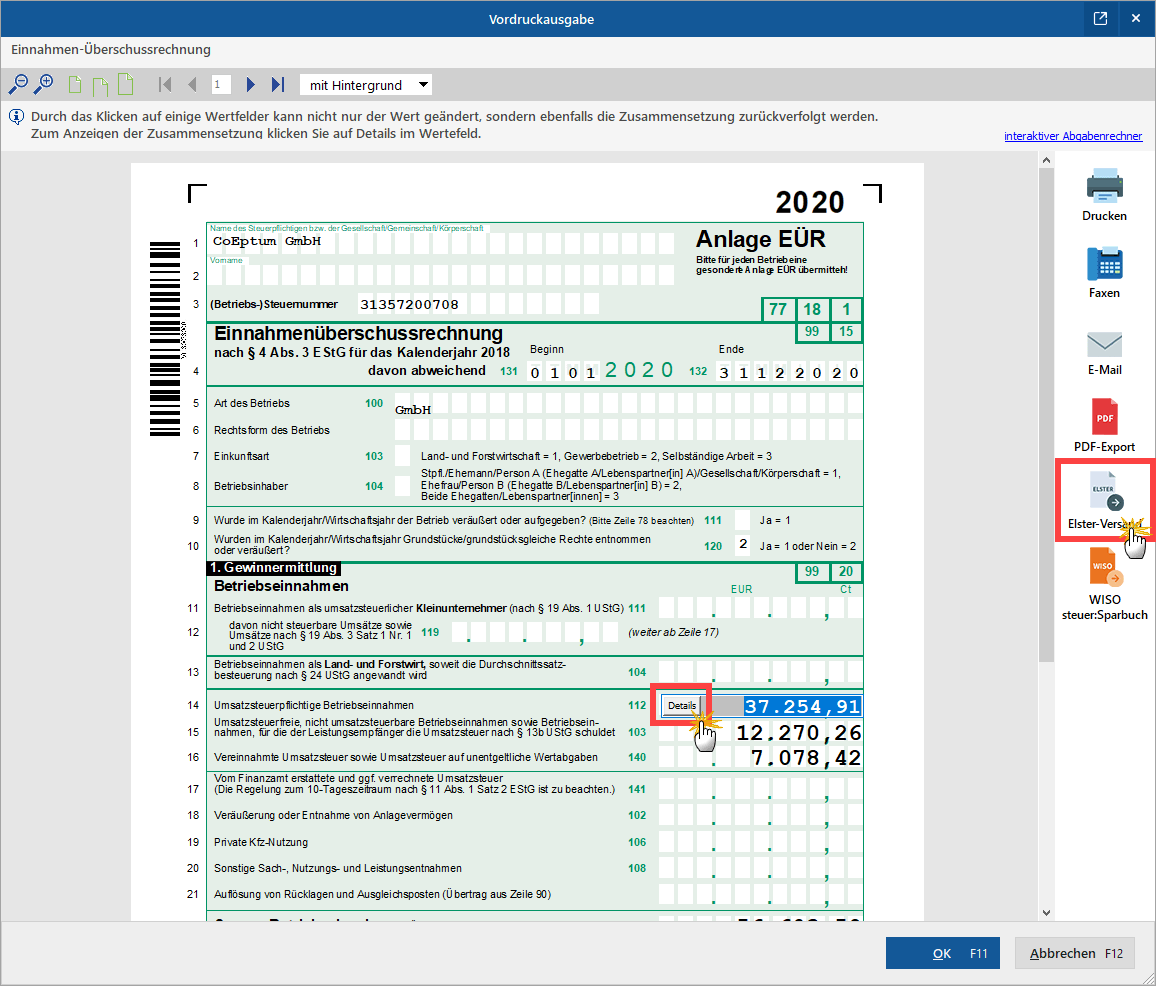Viewport: 1156px width, 986px height.
Task: Click the scrollbar up arrow
Action: pos(1046,160)
